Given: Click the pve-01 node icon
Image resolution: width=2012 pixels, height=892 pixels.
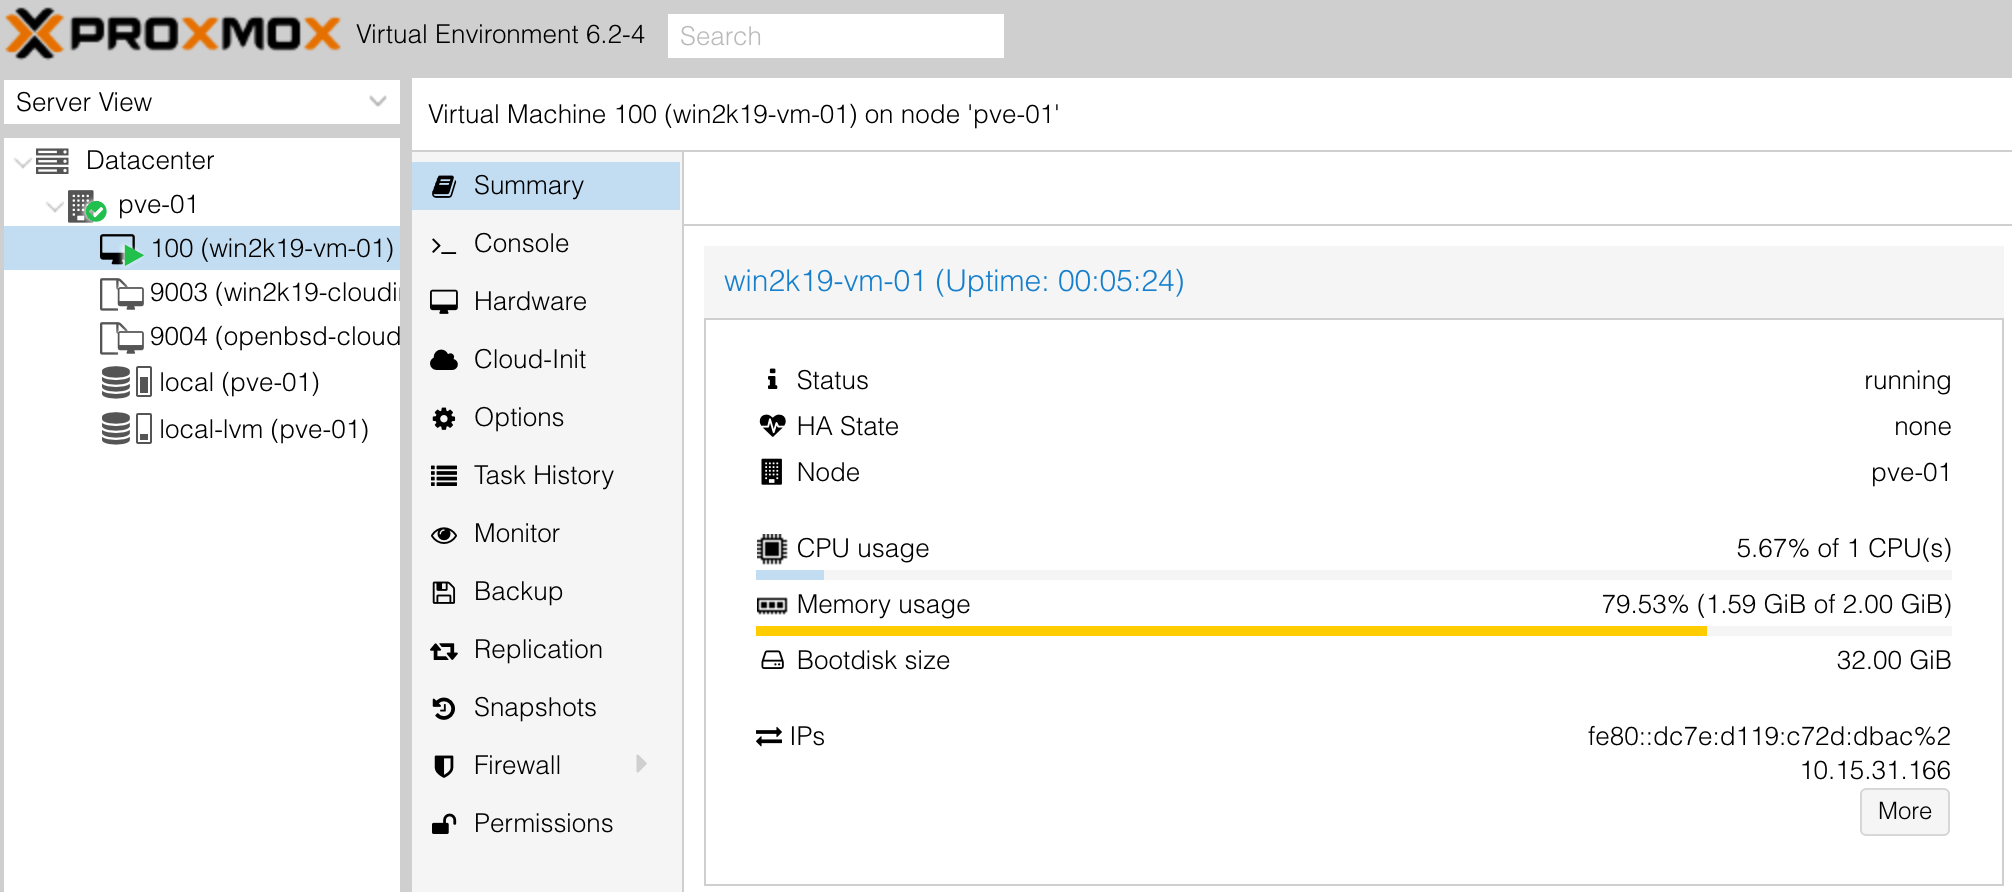Looking at the screenshot, I should pos(87,206).
